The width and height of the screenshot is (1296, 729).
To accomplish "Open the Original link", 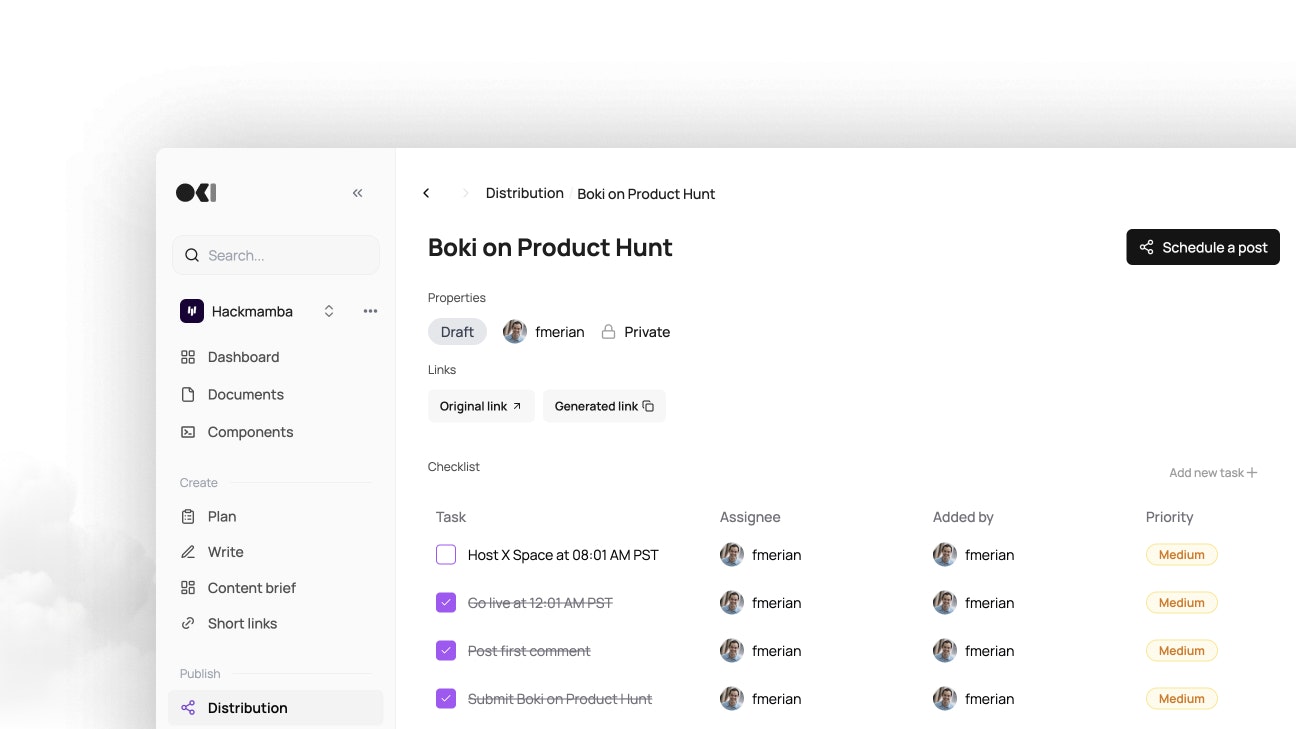I will 481,406.
